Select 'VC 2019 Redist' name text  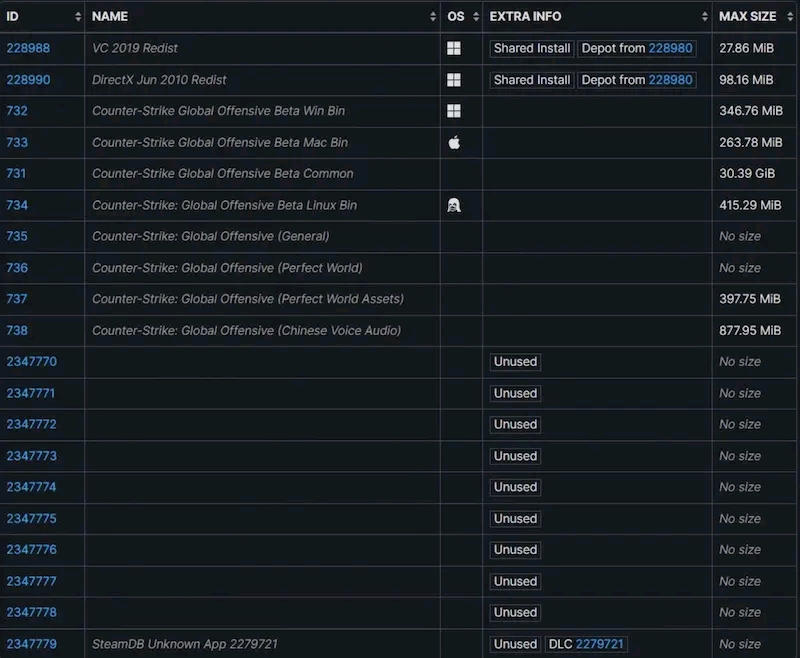135,48
